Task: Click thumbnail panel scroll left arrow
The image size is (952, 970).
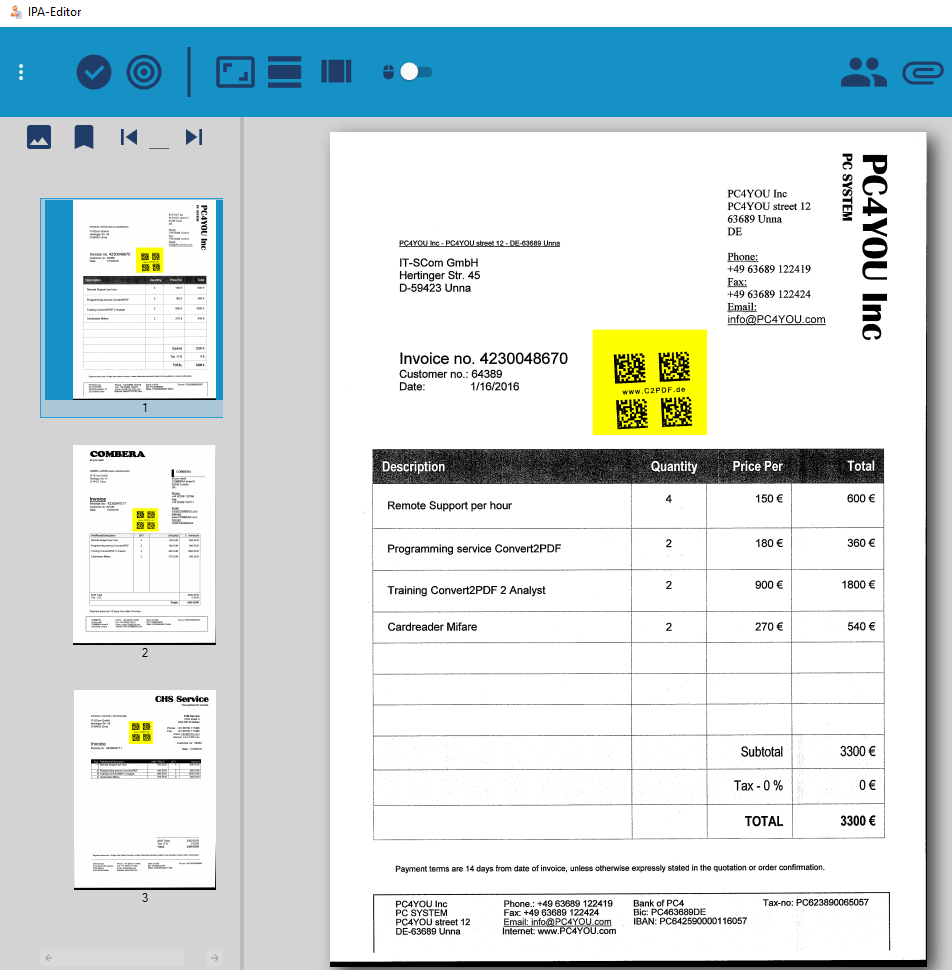Action: (49, 958)
